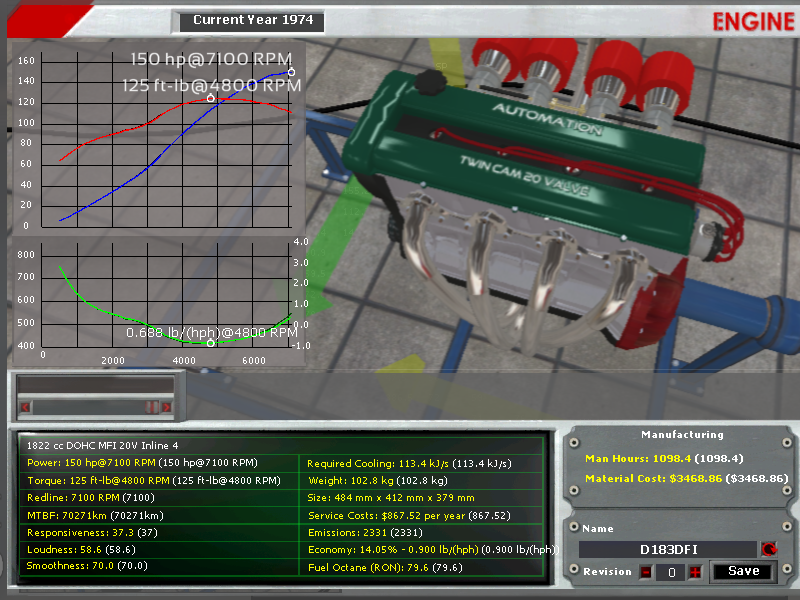Click the left red scroll arrow
800x600 pixels.
[26, 406]
